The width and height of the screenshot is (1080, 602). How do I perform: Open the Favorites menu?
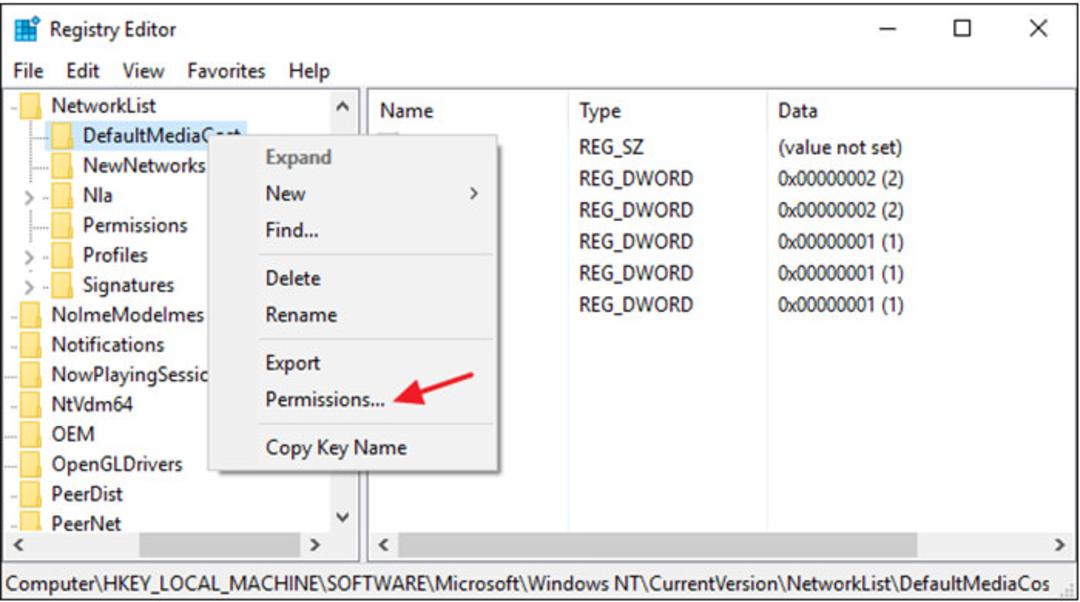pyautogui.click(x=226, y=71)
